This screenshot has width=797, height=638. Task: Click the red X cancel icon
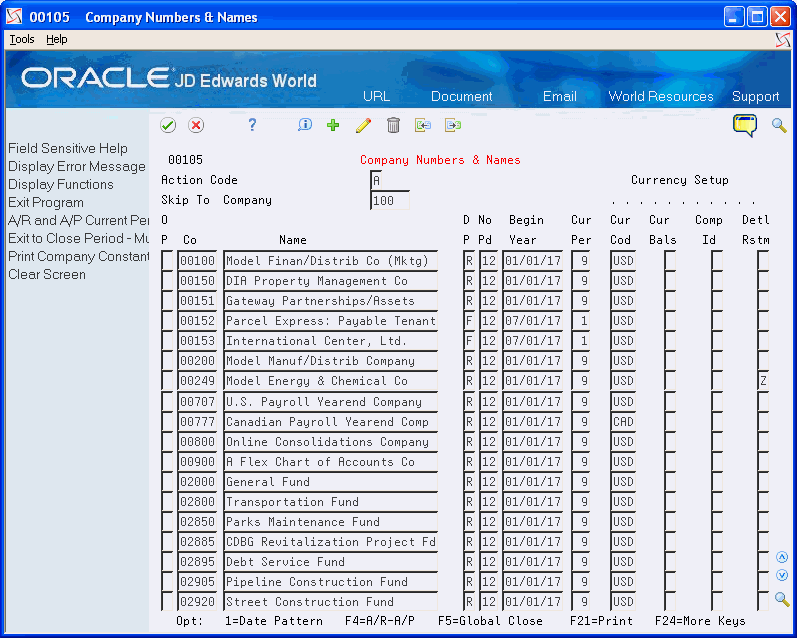pyautogui.click(x=196, y=125)
